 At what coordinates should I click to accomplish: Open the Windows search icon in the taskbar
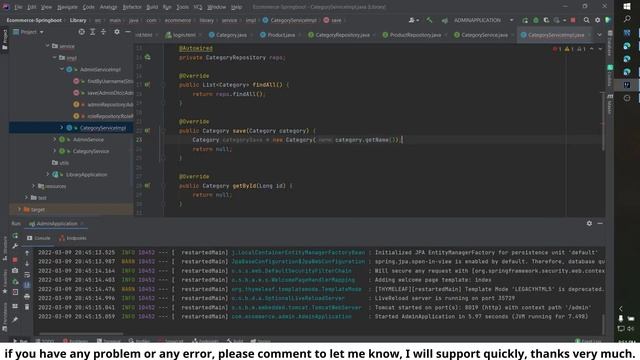tap(627, 19)
